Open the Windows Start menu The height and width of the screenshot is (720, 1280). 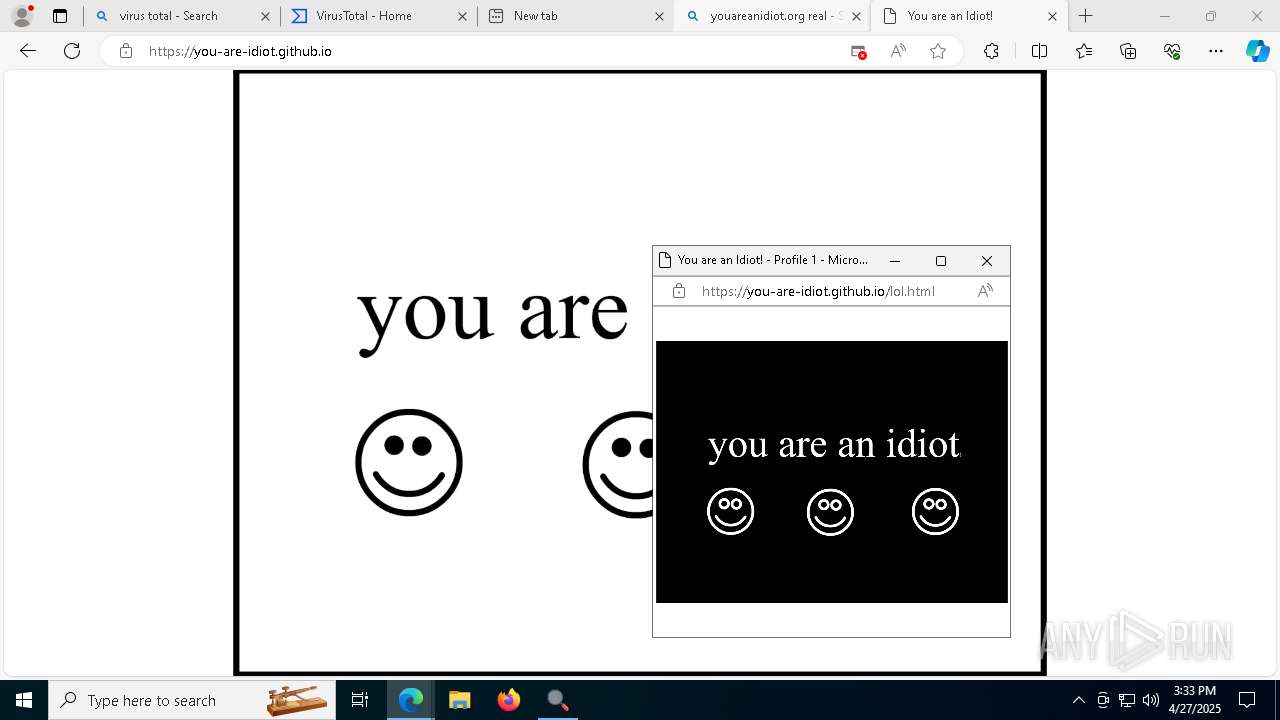24,700
